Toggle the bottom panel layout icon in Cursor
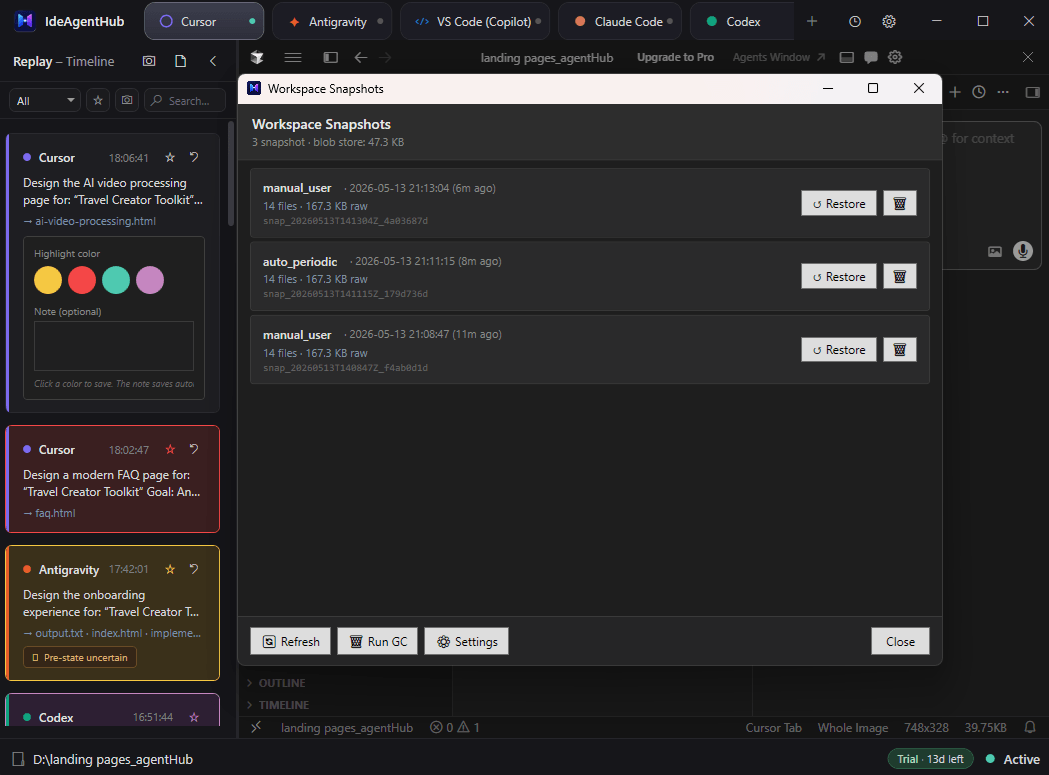The height and width of the screenshot is (775, 1049). tap(846, 58)
